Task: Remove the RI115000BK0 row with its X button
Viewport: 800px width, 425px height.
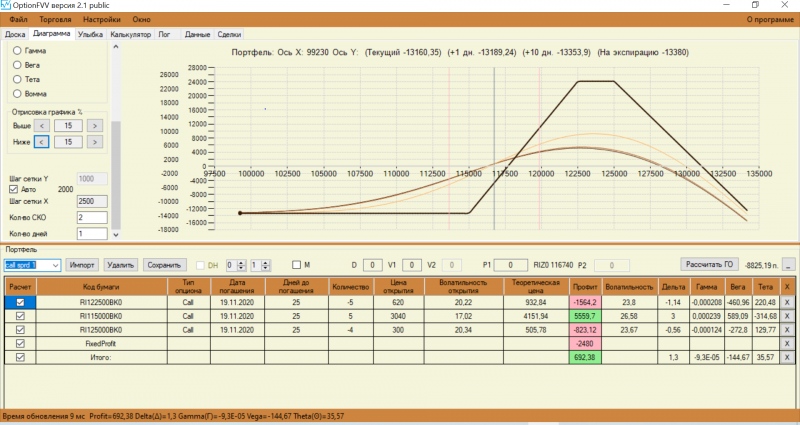Action: [x=787, y=316]
